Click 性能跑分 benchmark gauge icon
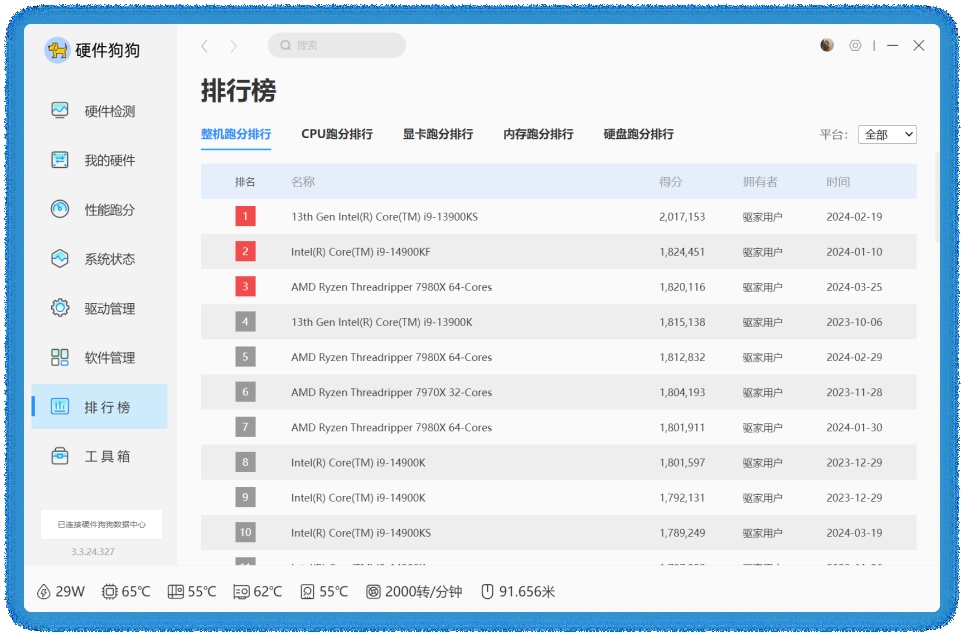Viewport: 964px width, 636px height. pyautogui.click(x=60, y=209)
